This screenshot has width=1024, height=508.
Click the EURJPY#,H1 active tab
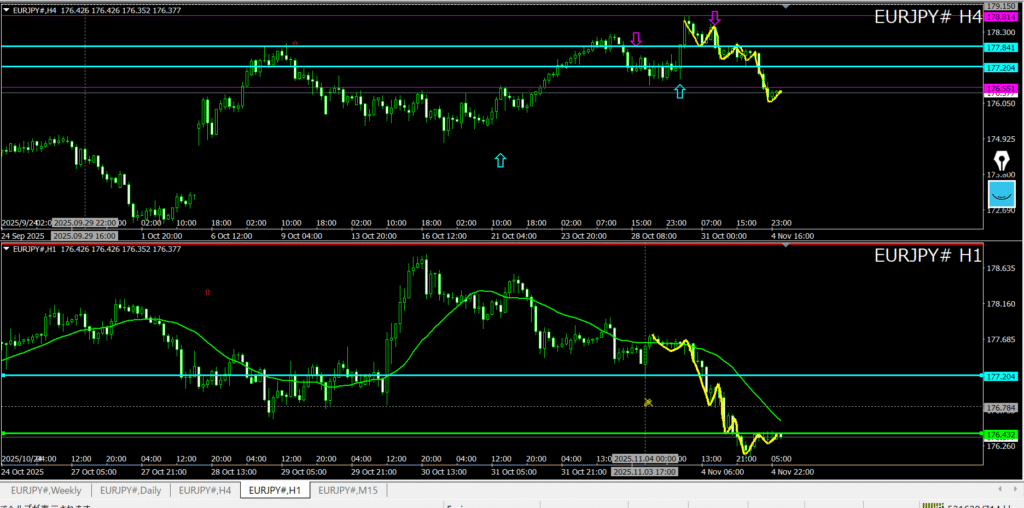275,490
